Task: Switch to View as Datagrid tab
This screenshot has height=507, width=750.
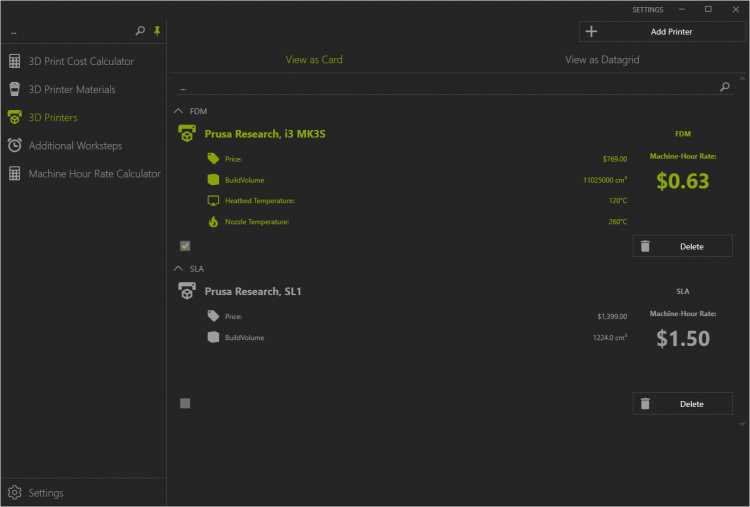Action: (x=601, y=60)
